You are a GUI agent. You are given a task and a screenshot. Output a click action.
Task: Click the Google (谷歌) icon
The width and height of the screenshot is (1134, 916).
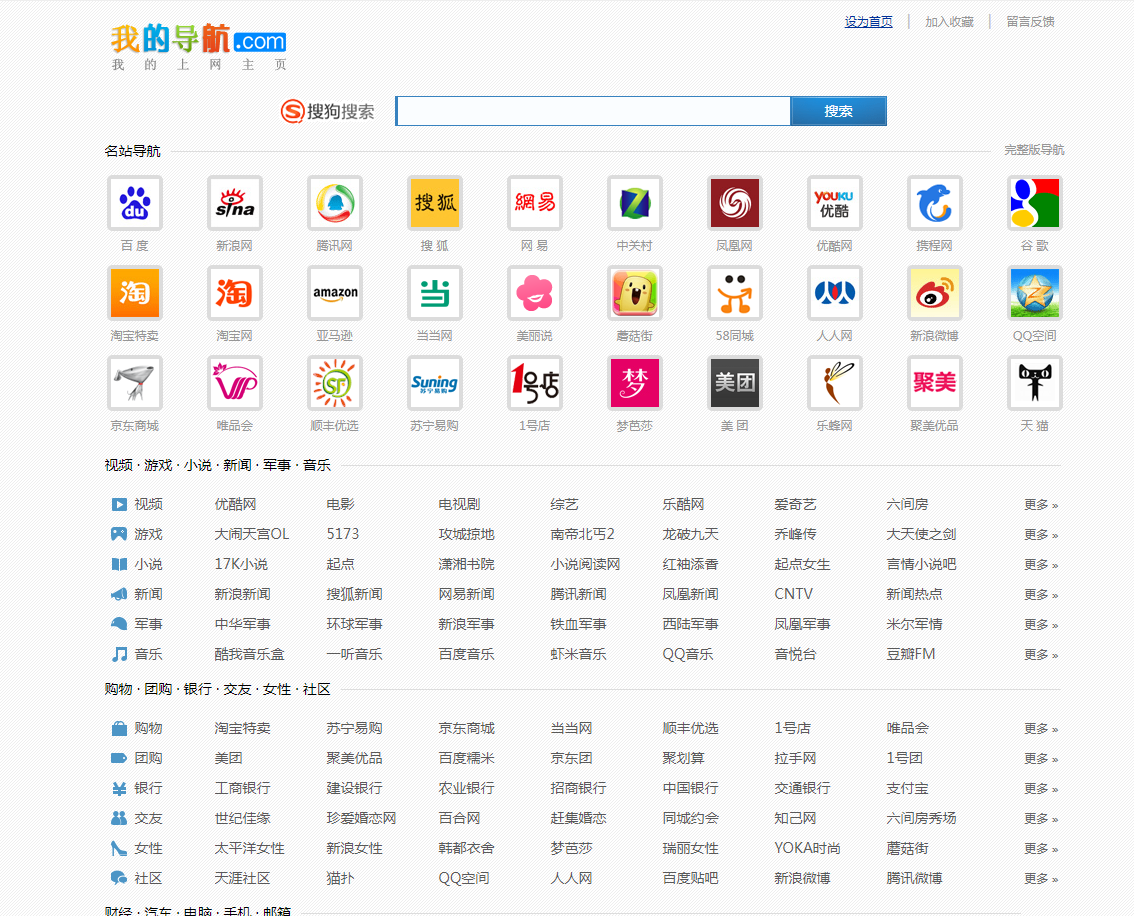click(x=1035, y=203)
